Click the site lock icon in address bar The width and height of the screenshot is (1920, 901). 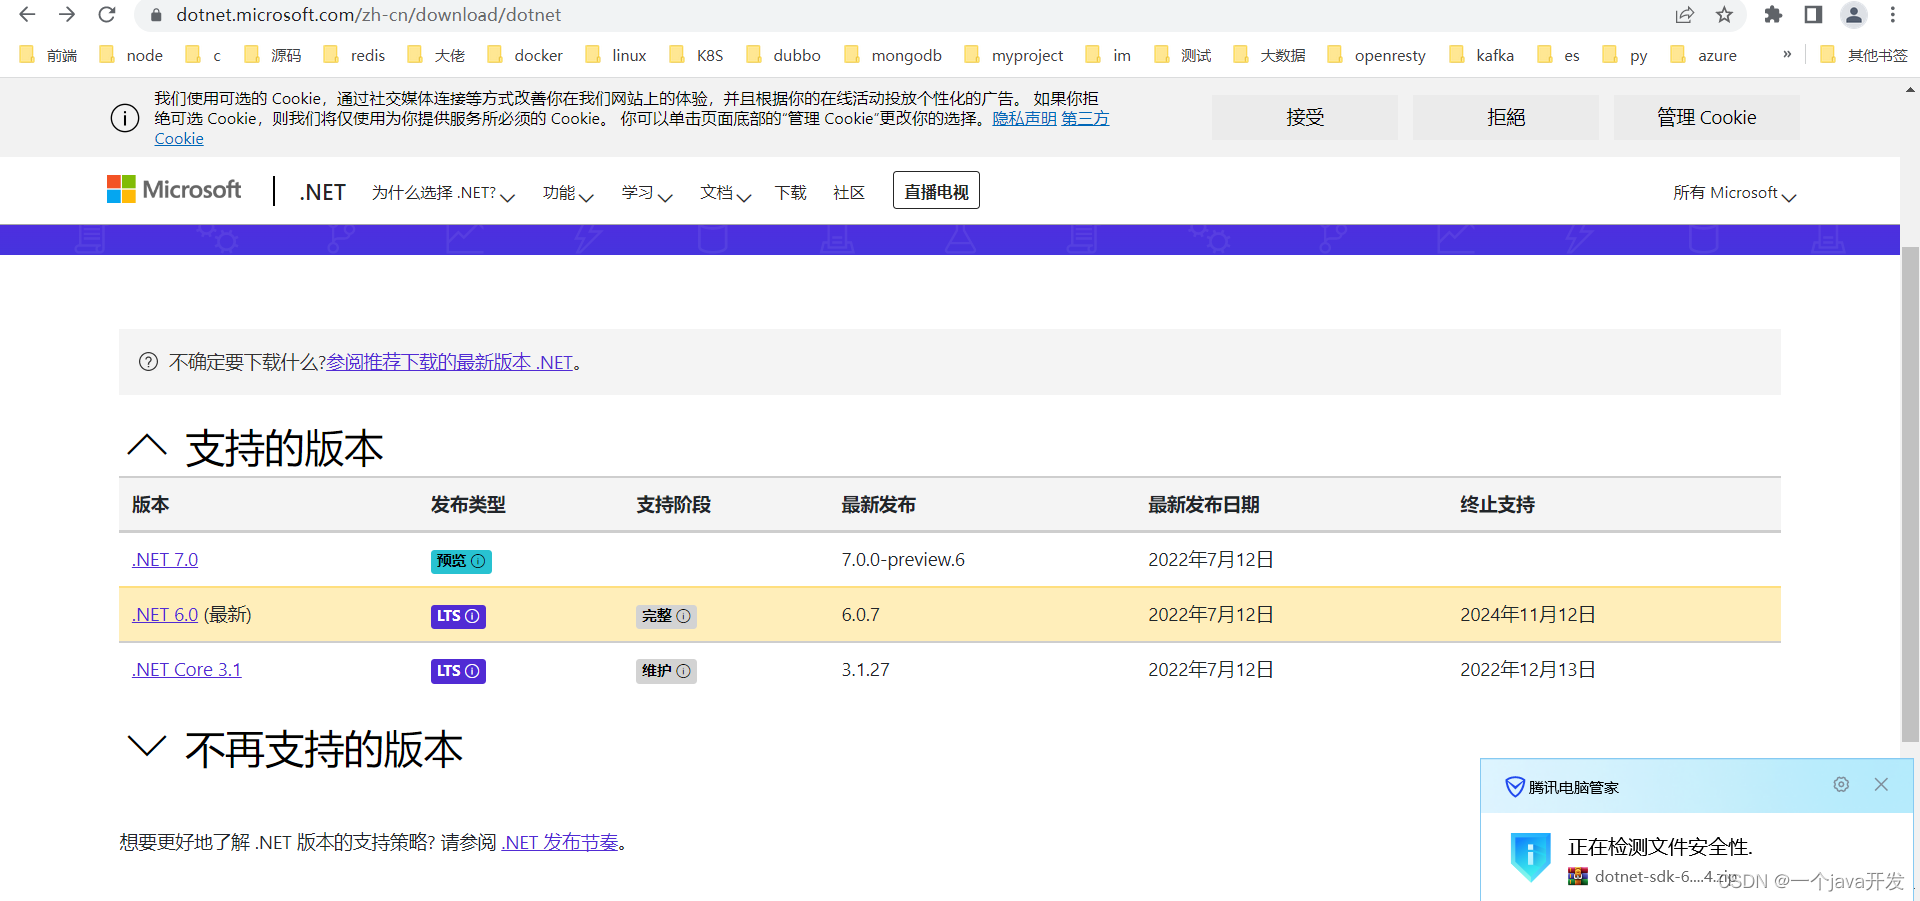155,15
